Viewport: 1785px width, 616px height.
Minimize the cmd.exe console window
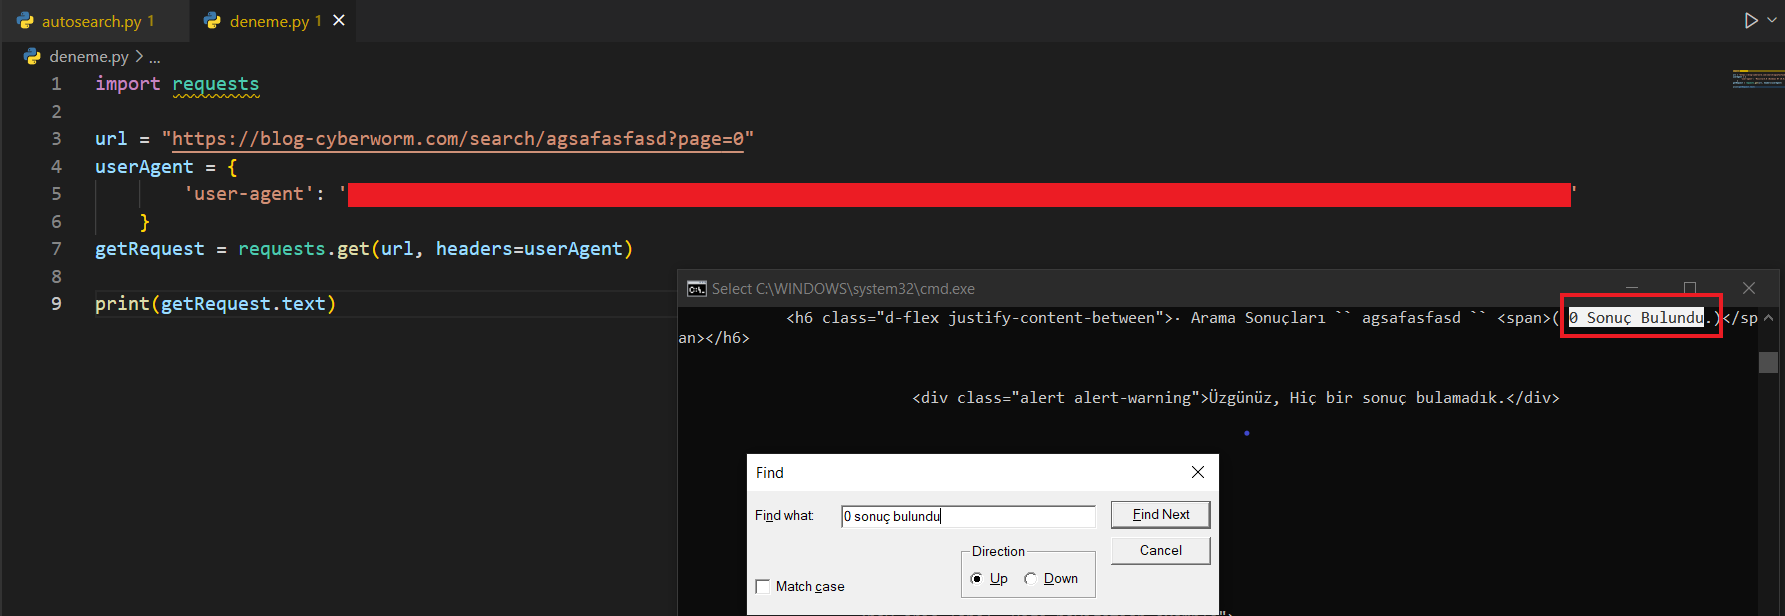click(x=1632, y=288)
